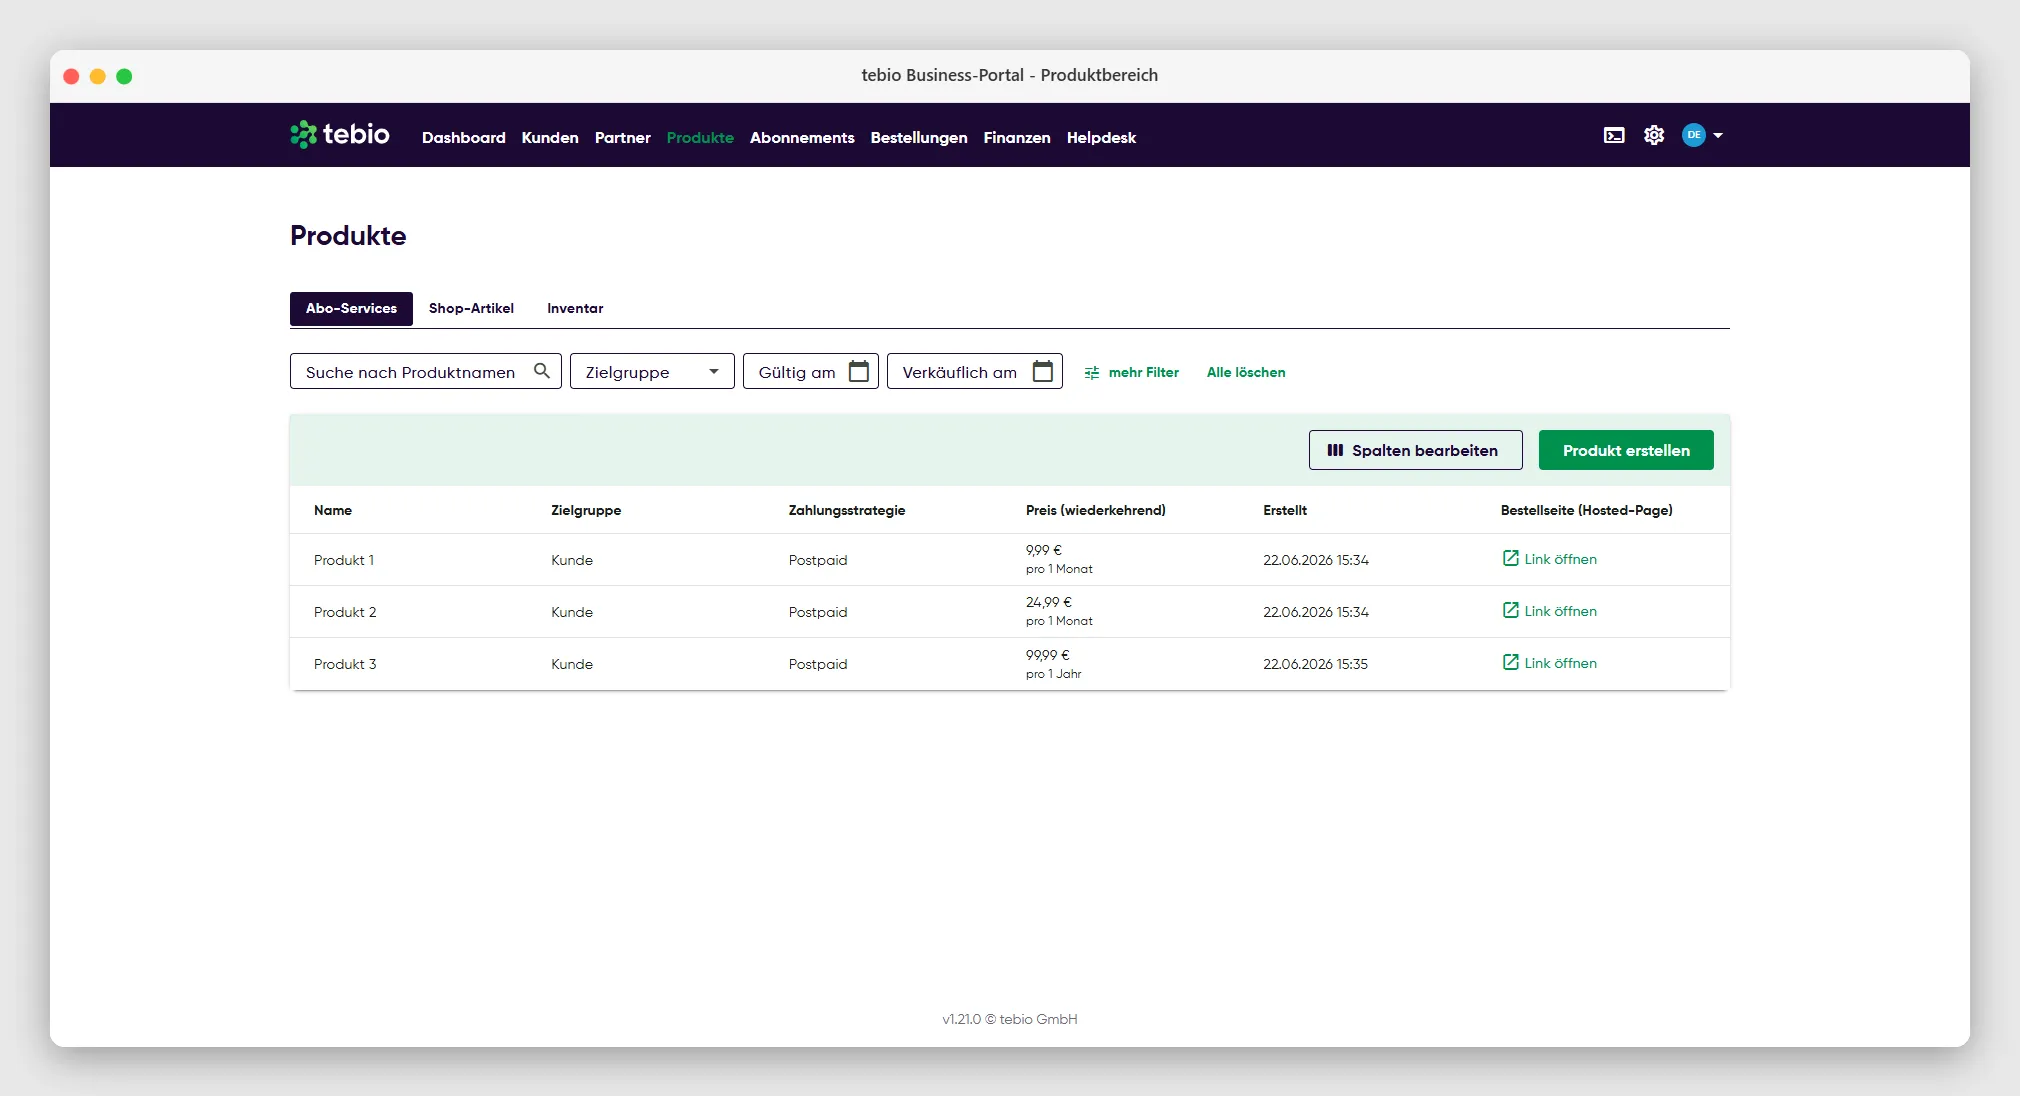Screen dimensions: 2020x1096
Task: Select the Produkt 2 row name
Action: (345, 612)
